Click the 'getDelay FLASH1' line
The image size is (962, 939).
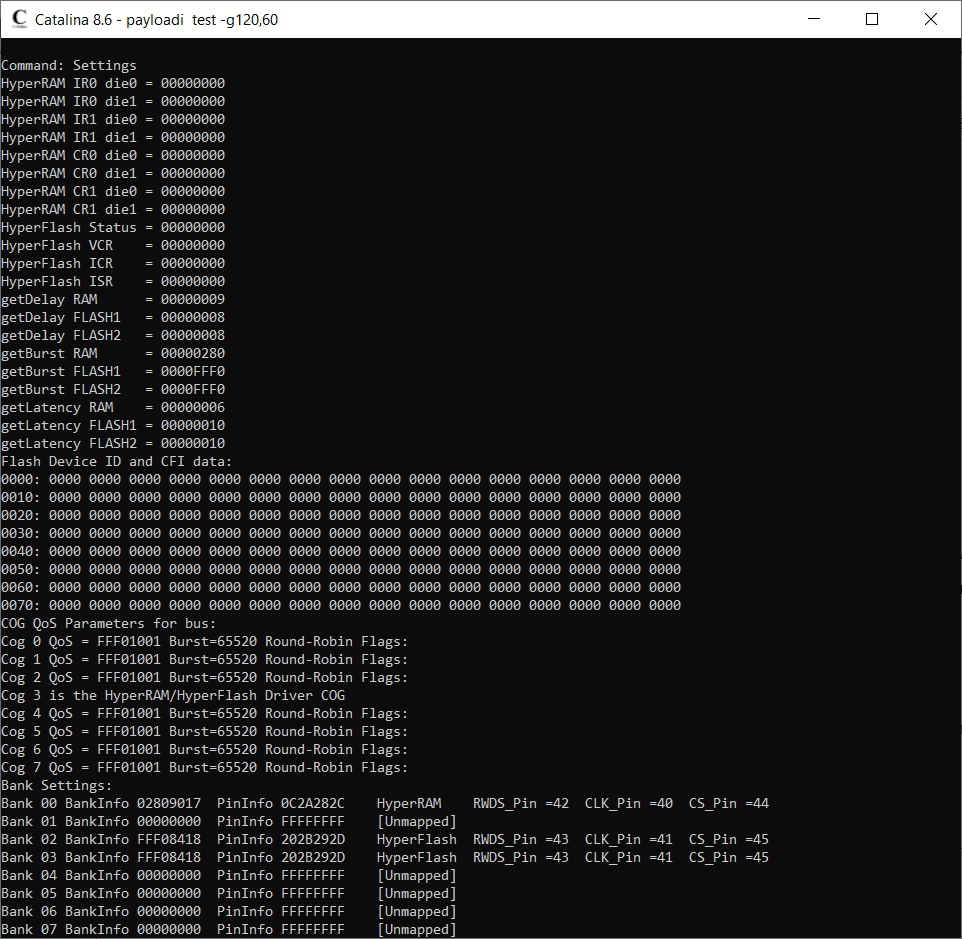(x=113, y=317)
